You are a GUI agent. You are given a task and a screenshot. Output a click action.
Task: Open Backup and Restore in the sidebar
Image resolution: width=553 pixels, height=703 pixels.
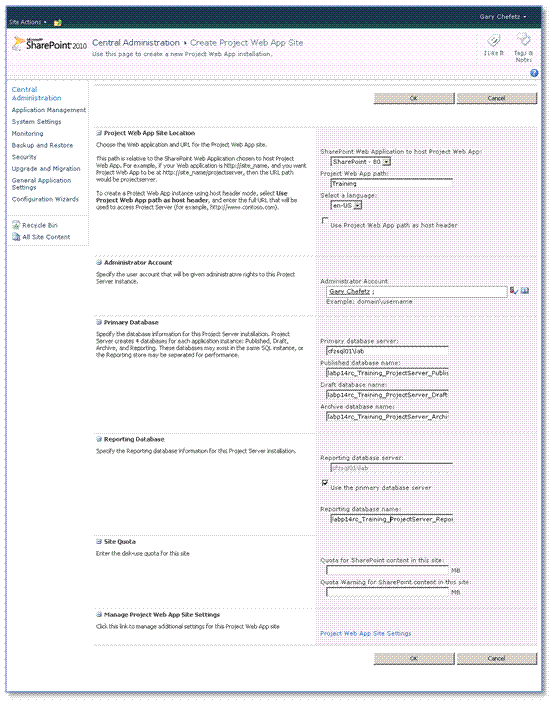click(x=42, y=145)
